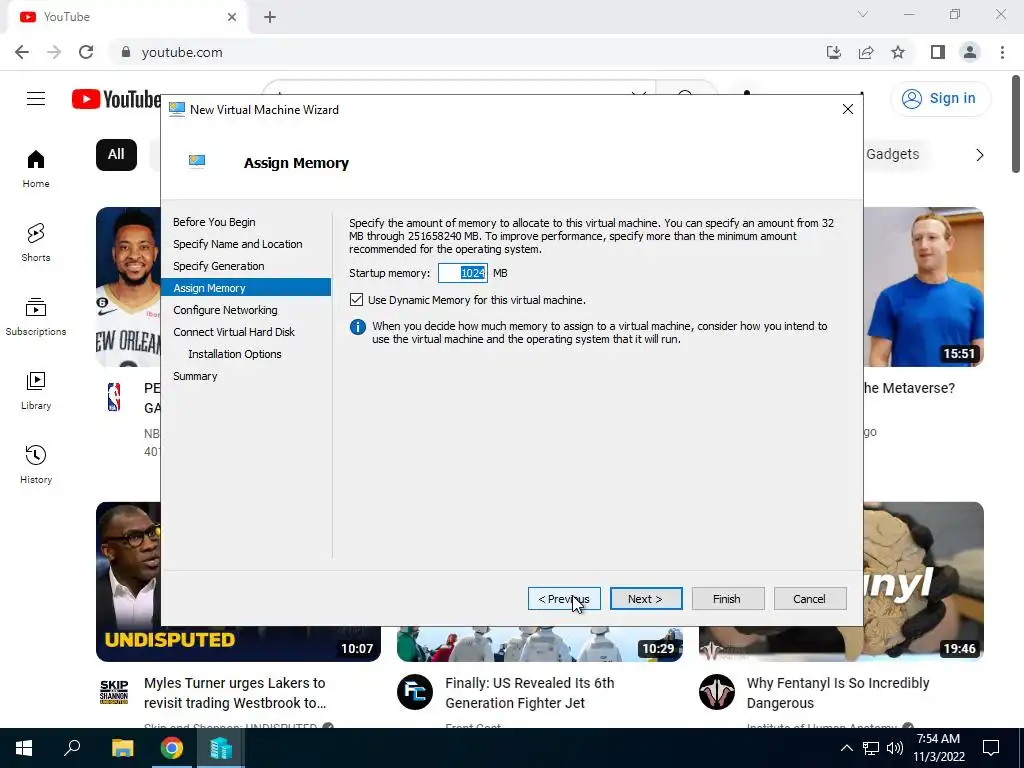The width and height of the screenshot is (1024, 768).
Task: Uncheck Use Dynamic Memory checkbox
Action: click(356, 300)
